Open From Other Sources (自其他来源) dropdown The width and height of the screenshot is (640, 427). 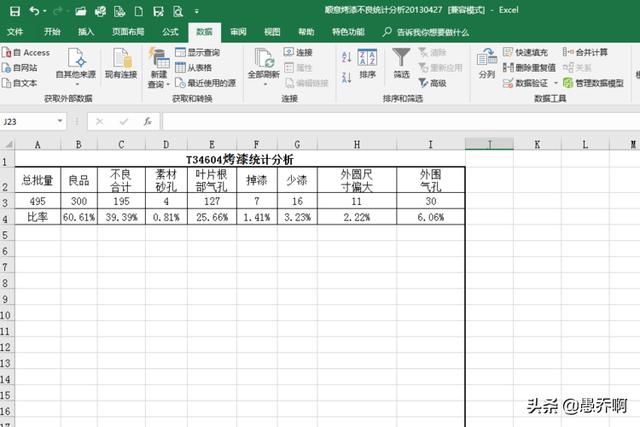click(x=75, y=74)
